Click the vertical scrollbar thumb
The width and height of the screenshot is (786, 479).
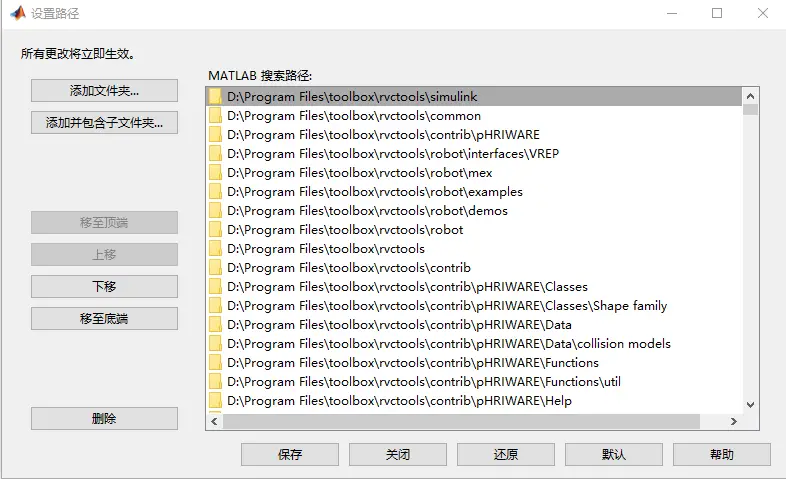[750, 110]
